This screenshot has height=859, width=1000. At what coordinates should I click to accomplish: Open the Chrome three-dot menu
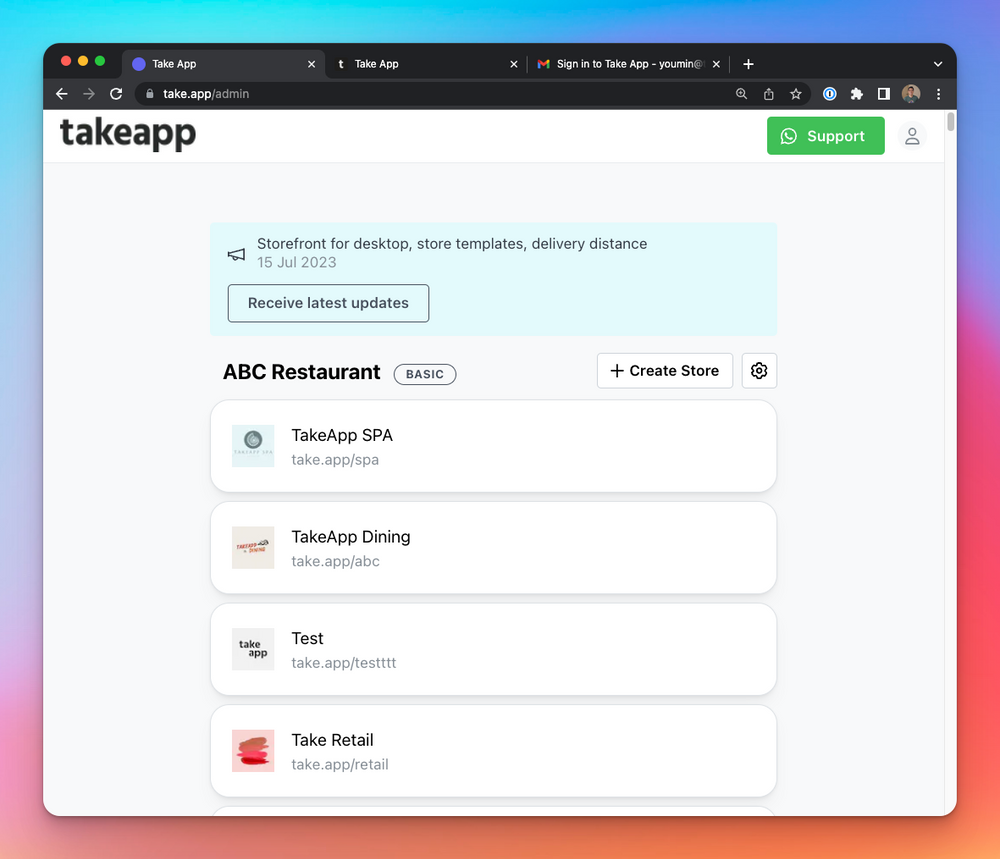pyautogui.click(x=938, y=94)
